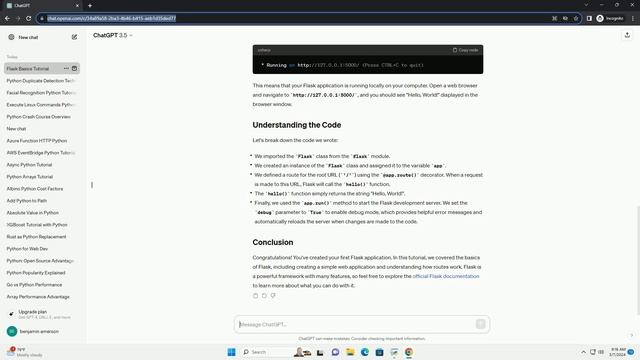Reload the page
This screenshot has height=360, width=640.
tap(29, 18)
